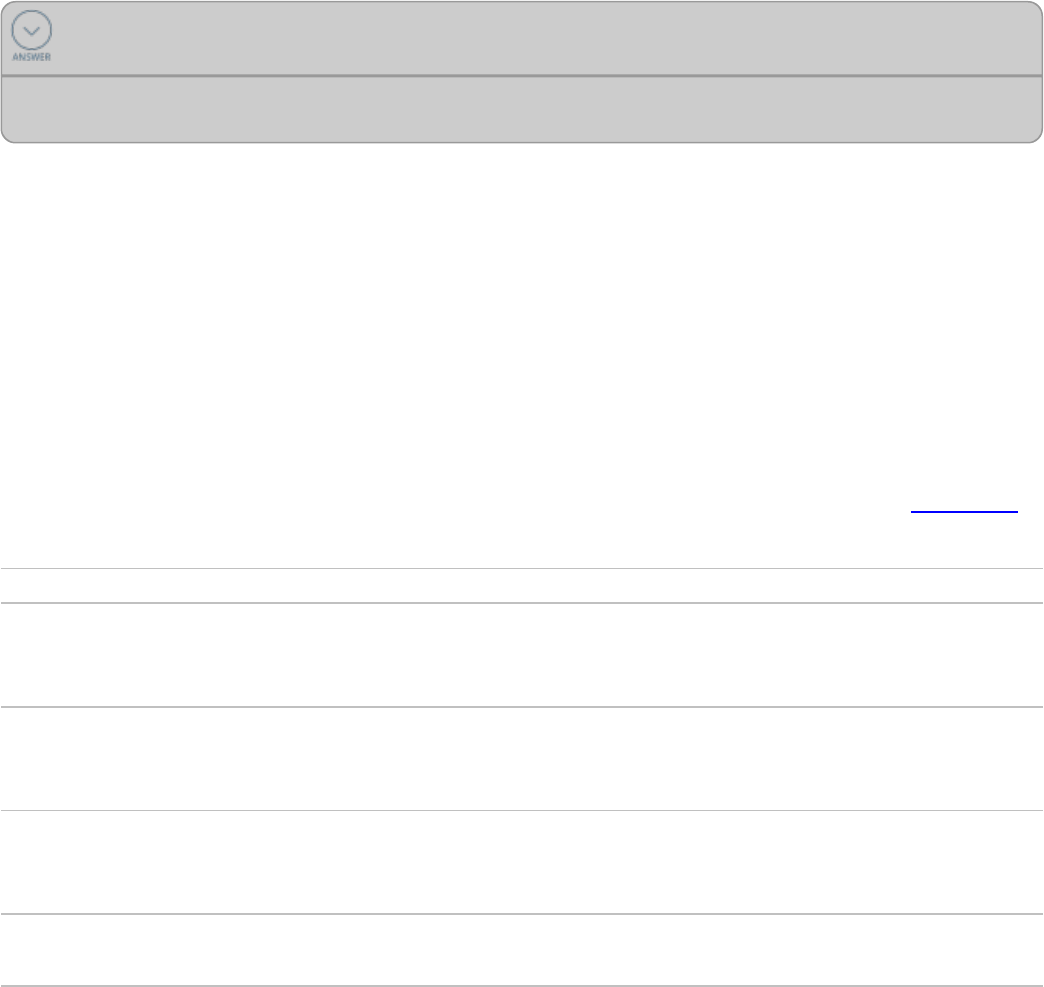This screenshot has height=987, width=1044.
Task: Open the blue underlined link at right
Action: tap(963, 510)
